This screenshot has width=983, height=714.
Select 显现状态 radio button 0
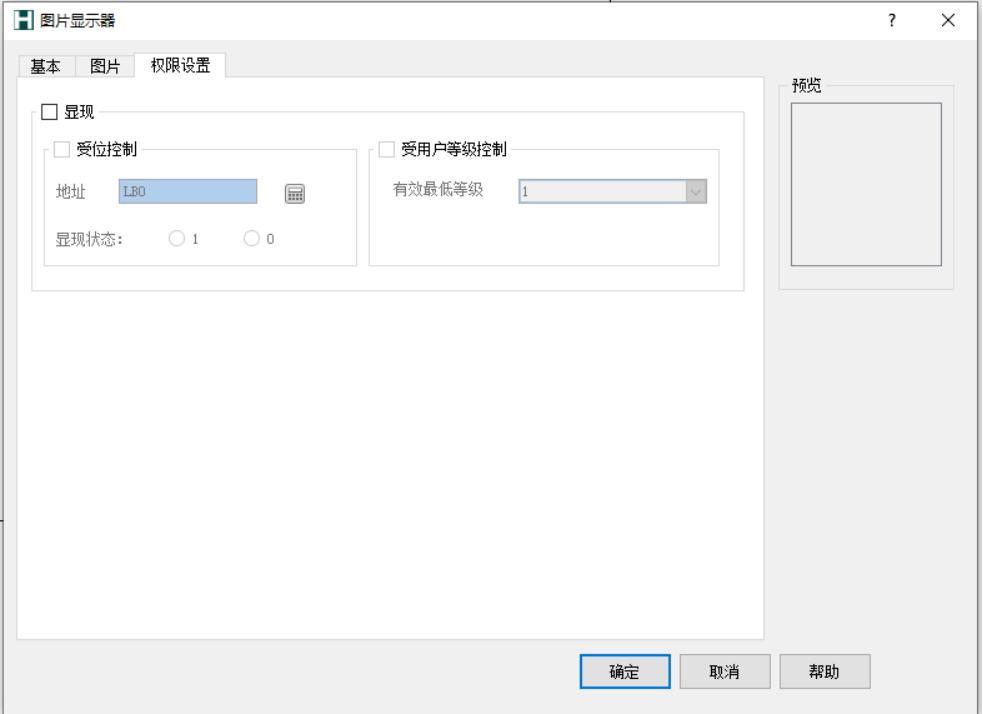251,239
